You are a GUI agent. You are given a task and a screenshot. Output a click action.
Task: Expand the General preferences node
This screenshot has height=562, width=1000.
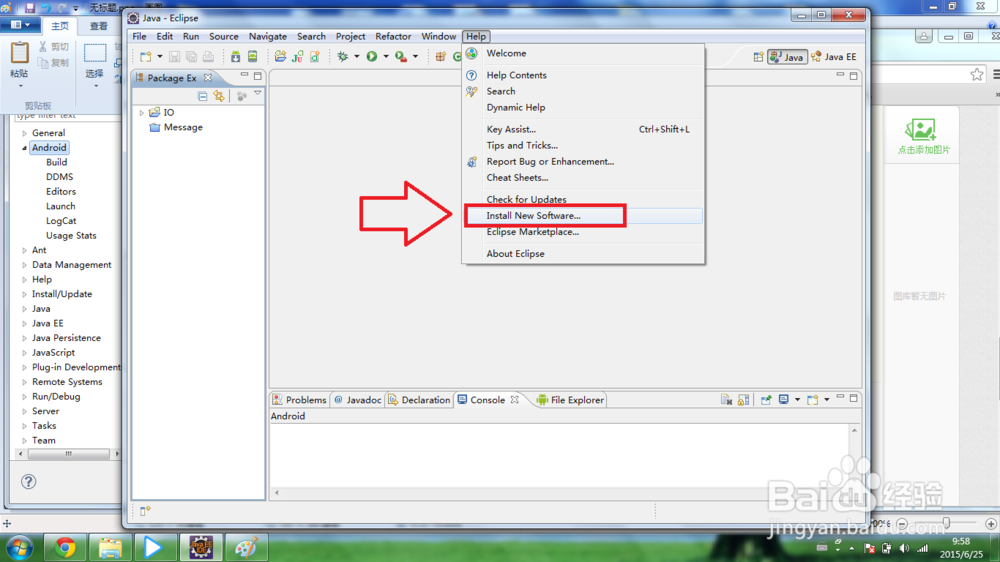[24, 133]
